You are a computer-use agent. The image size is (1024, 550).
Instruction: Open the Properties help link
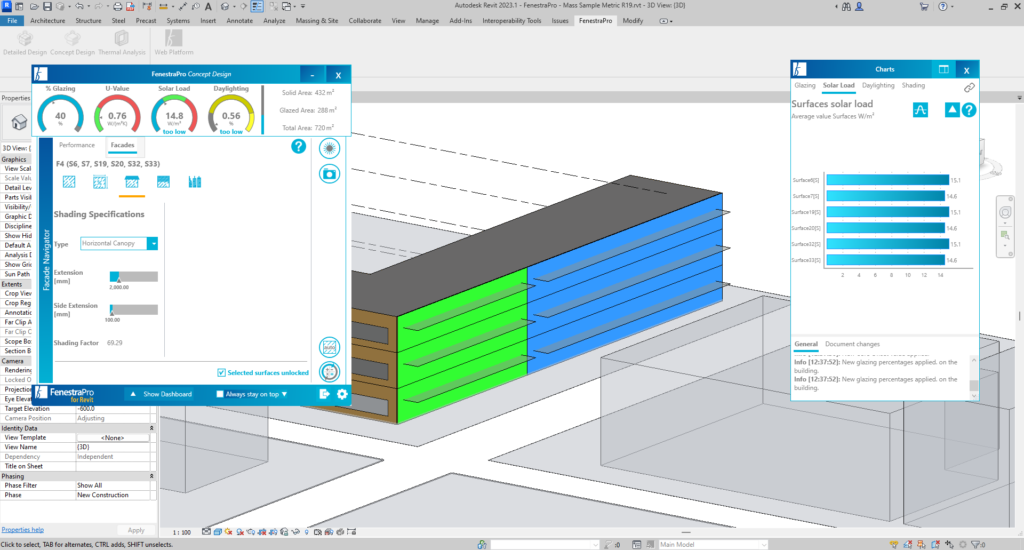click(22, 530)
